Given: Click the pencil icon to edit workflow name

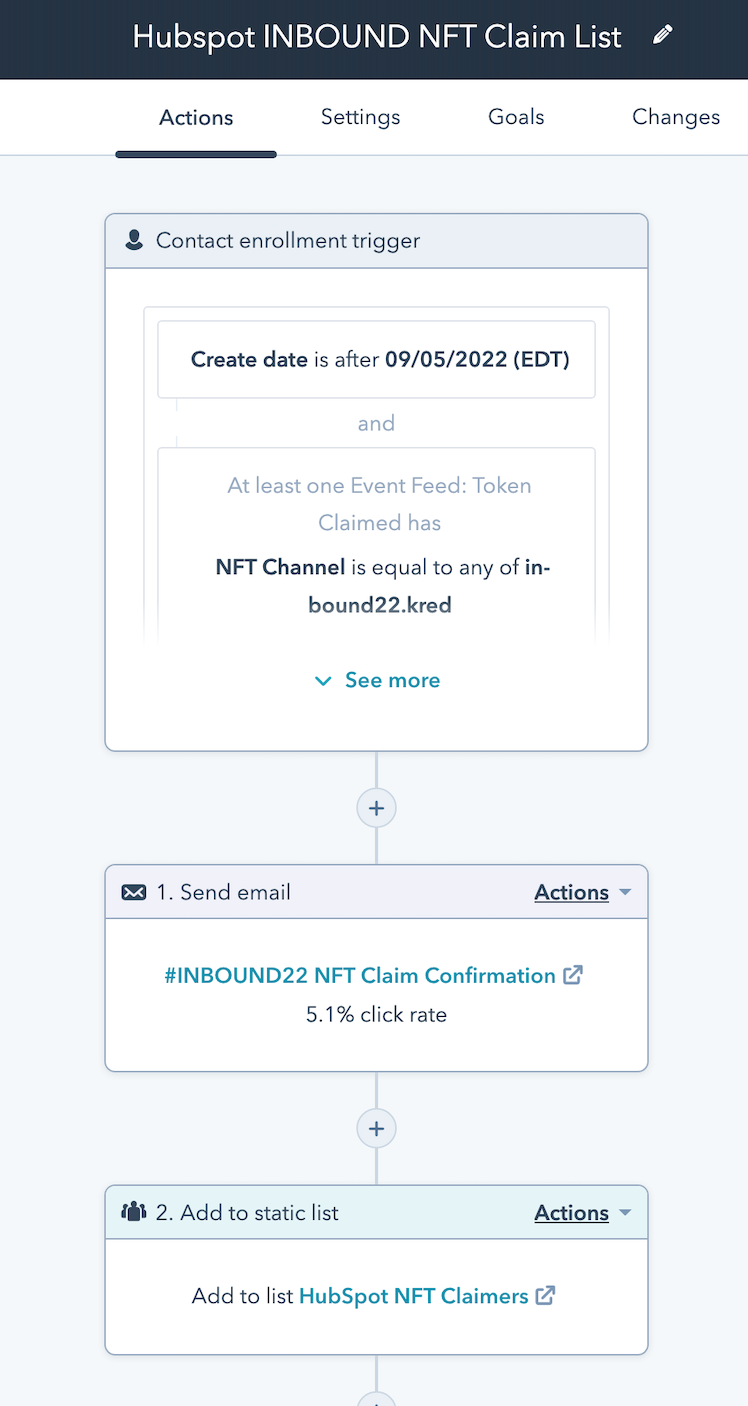Looking at the screenshot, I should coord(662,36).
